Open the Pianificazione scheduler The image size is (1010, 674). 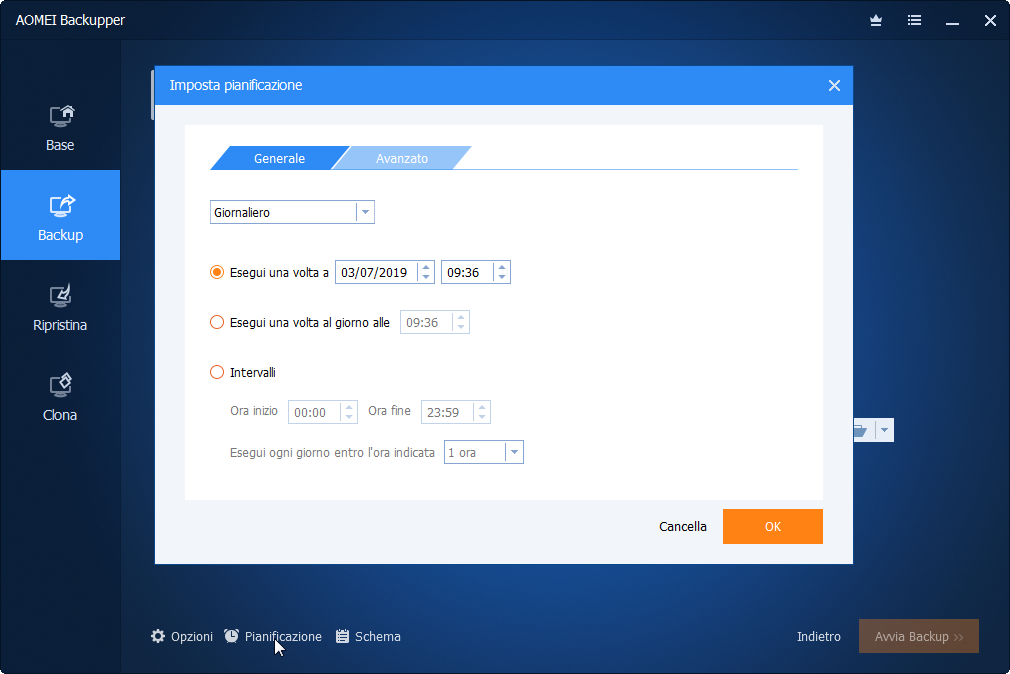click(272, 636)
